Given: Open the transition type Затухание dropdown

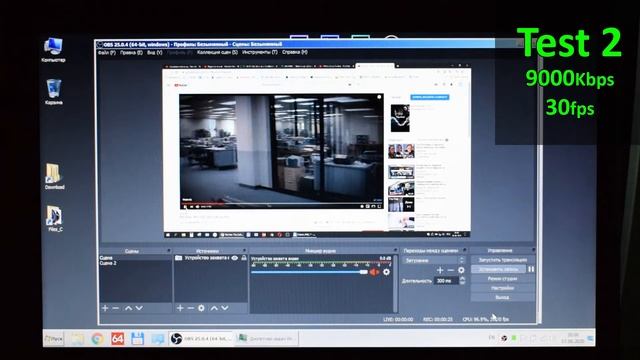Looking at the screenshot, I should (x=433, y=260).
